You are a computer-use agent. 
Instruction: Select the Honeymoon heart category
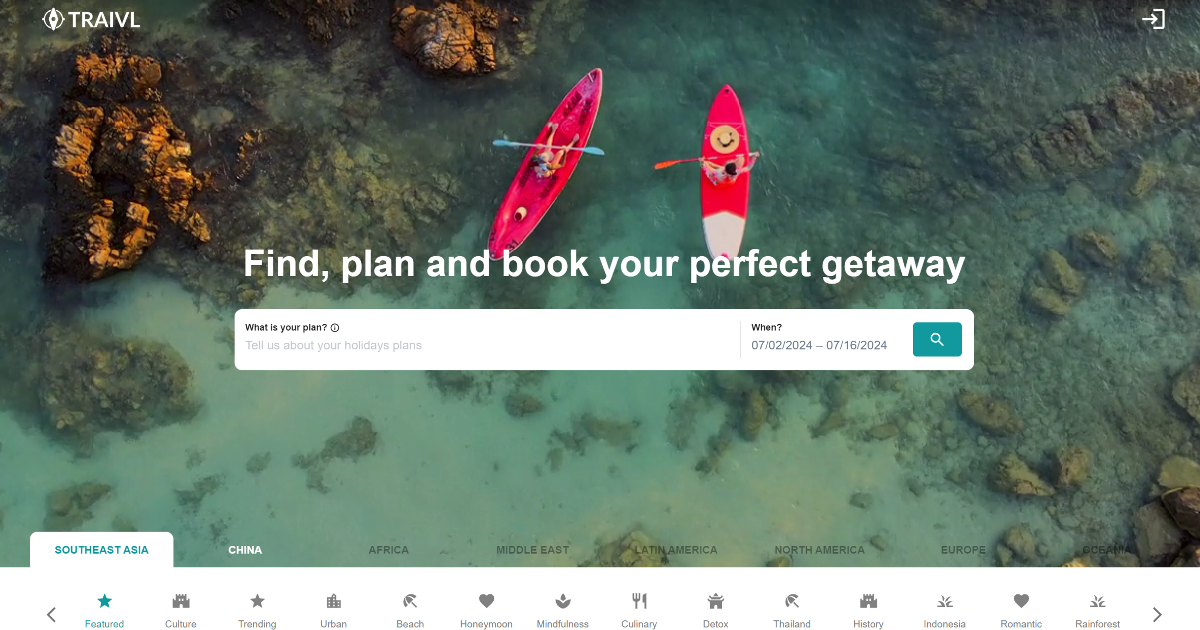point(486,610)
